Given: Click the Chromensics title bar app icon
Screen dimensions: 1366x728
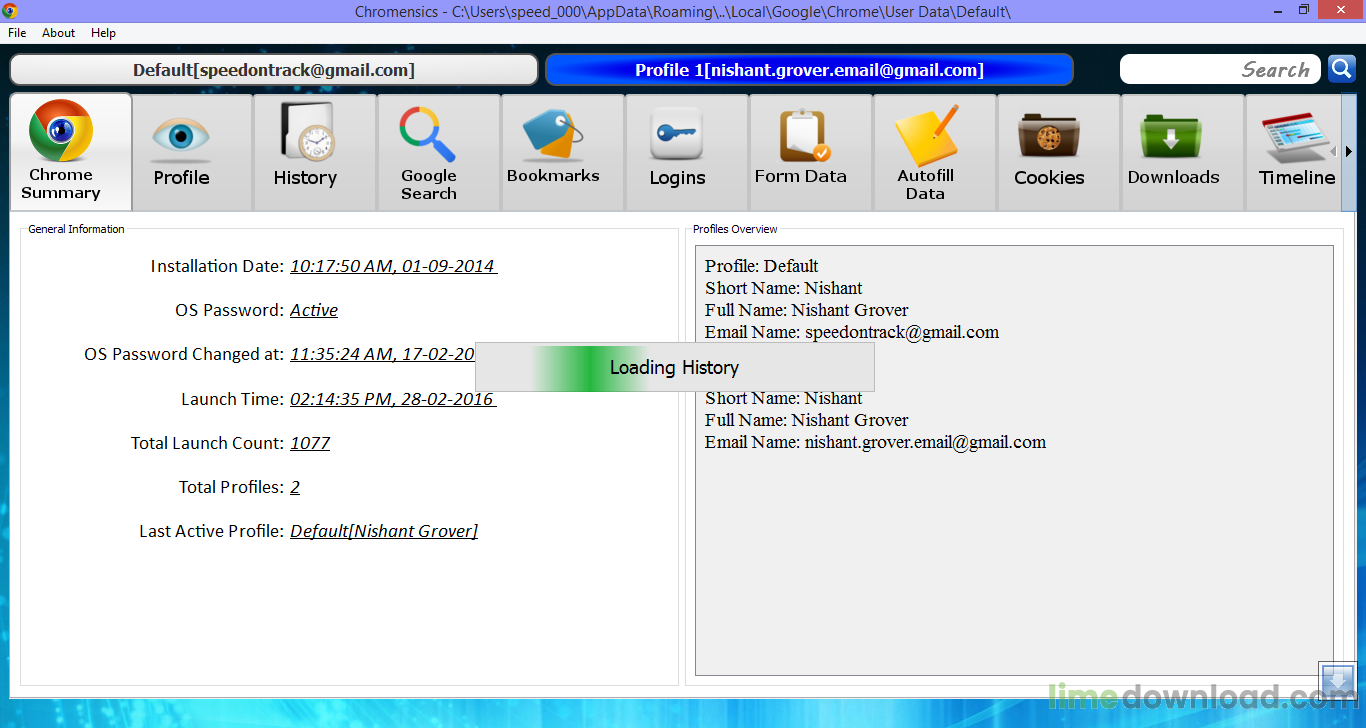Looking at the screenshot, I should click(x=10, y=11).
